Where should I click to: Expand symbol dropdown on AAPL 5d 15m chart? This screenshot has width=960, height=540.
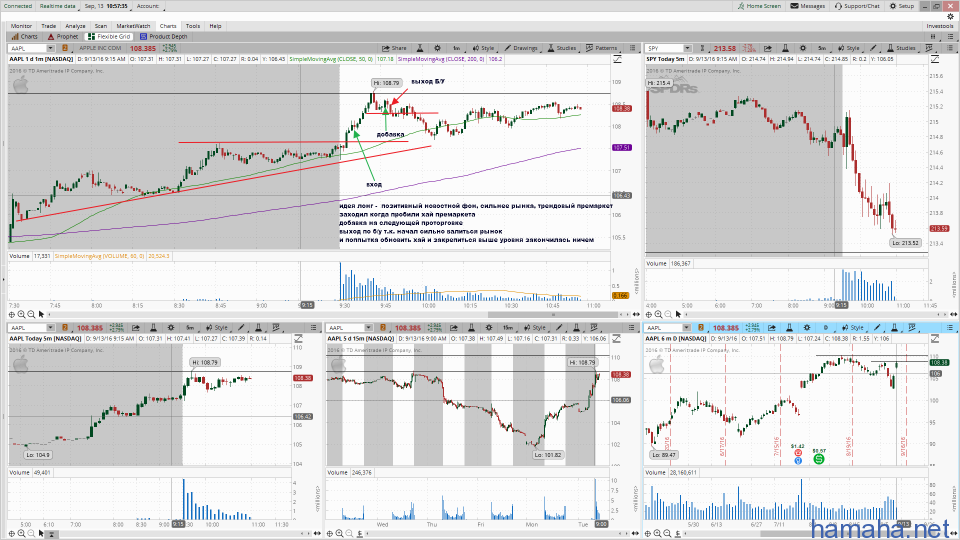tap(368, 328)
